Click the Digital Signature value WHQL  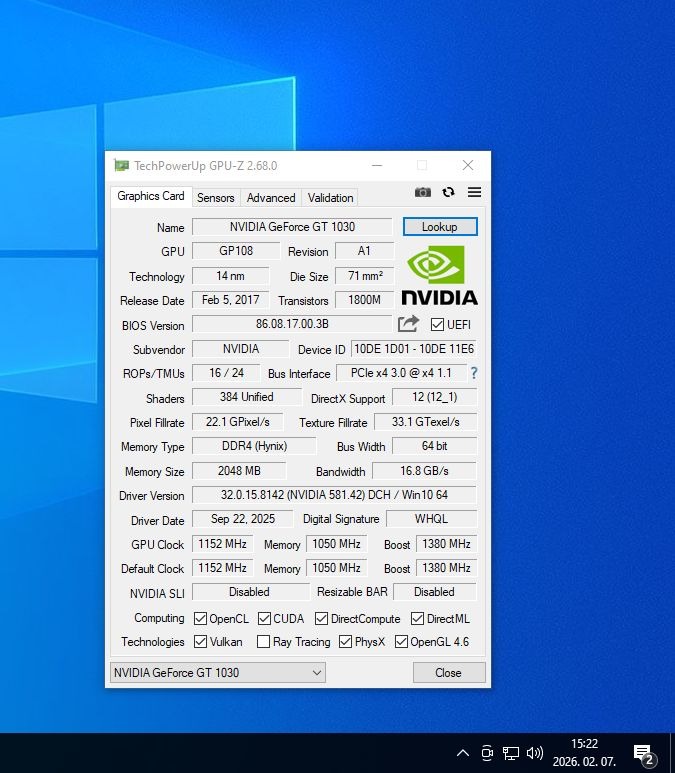[431, 519]
